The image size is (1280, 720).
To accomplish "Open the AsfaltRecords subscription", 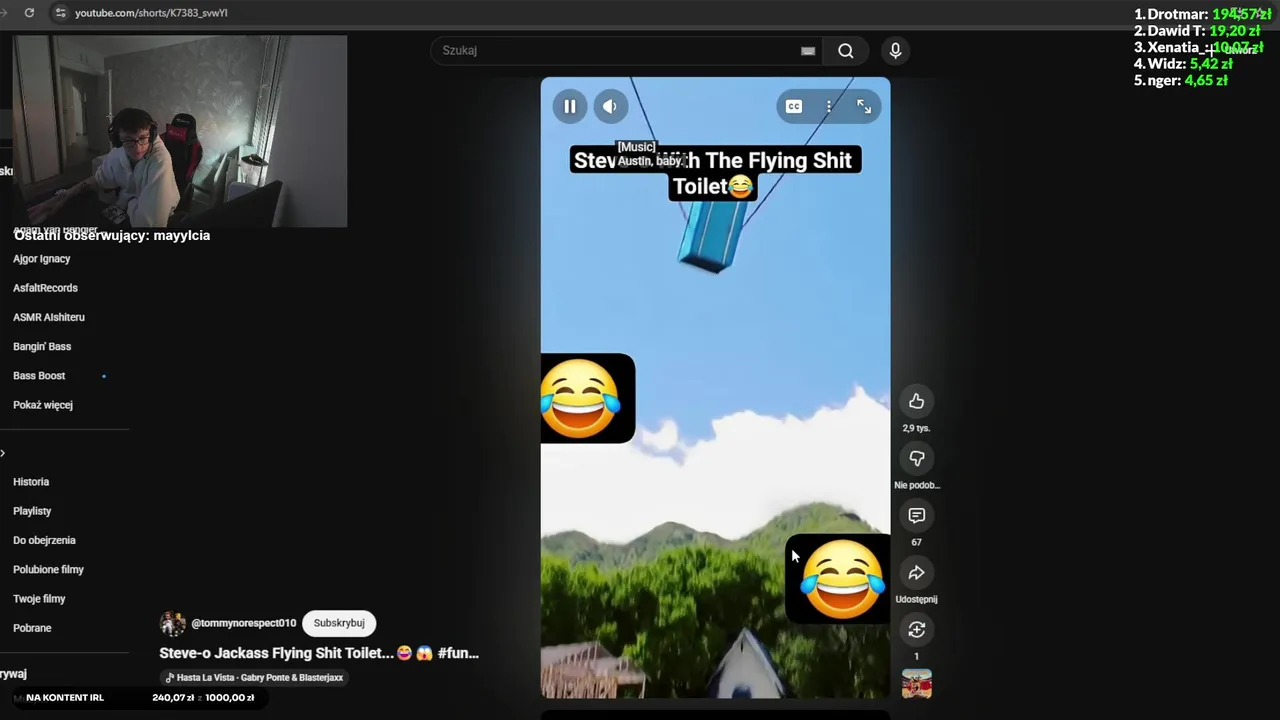I will (x=45, y=288).
